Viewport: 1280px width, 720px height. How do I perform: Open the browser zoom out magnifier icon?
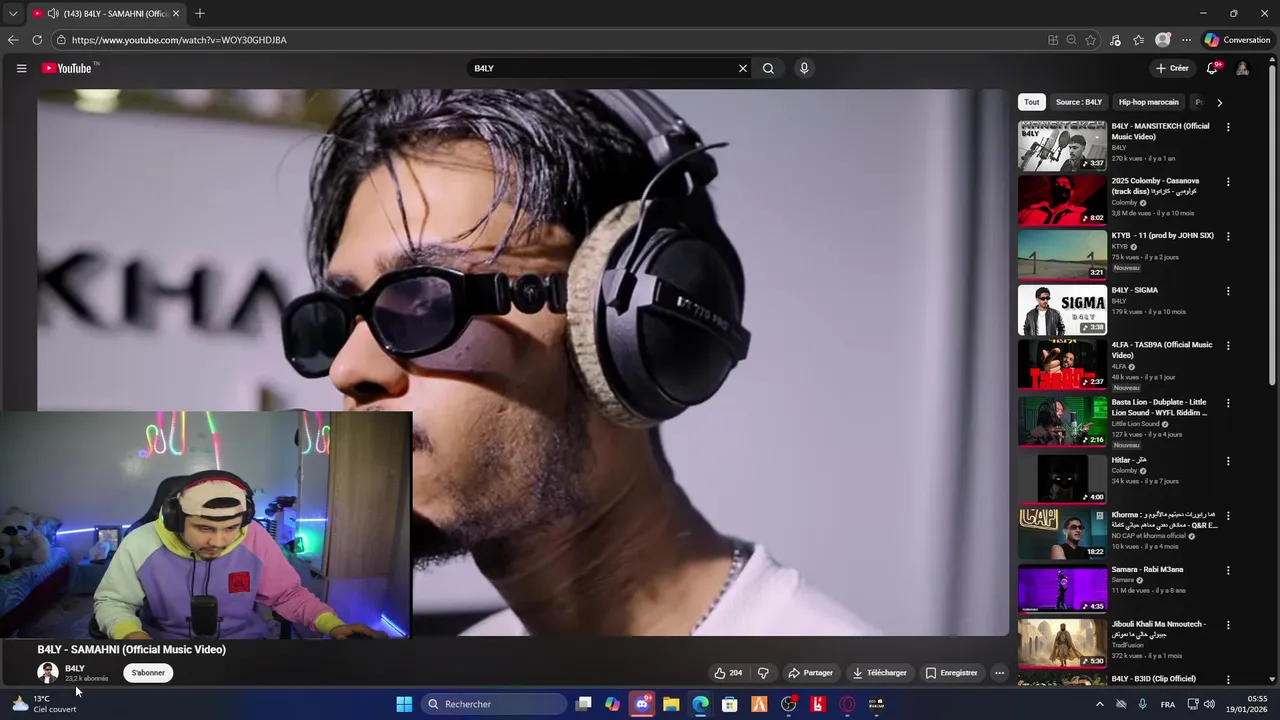[1072, 40]
